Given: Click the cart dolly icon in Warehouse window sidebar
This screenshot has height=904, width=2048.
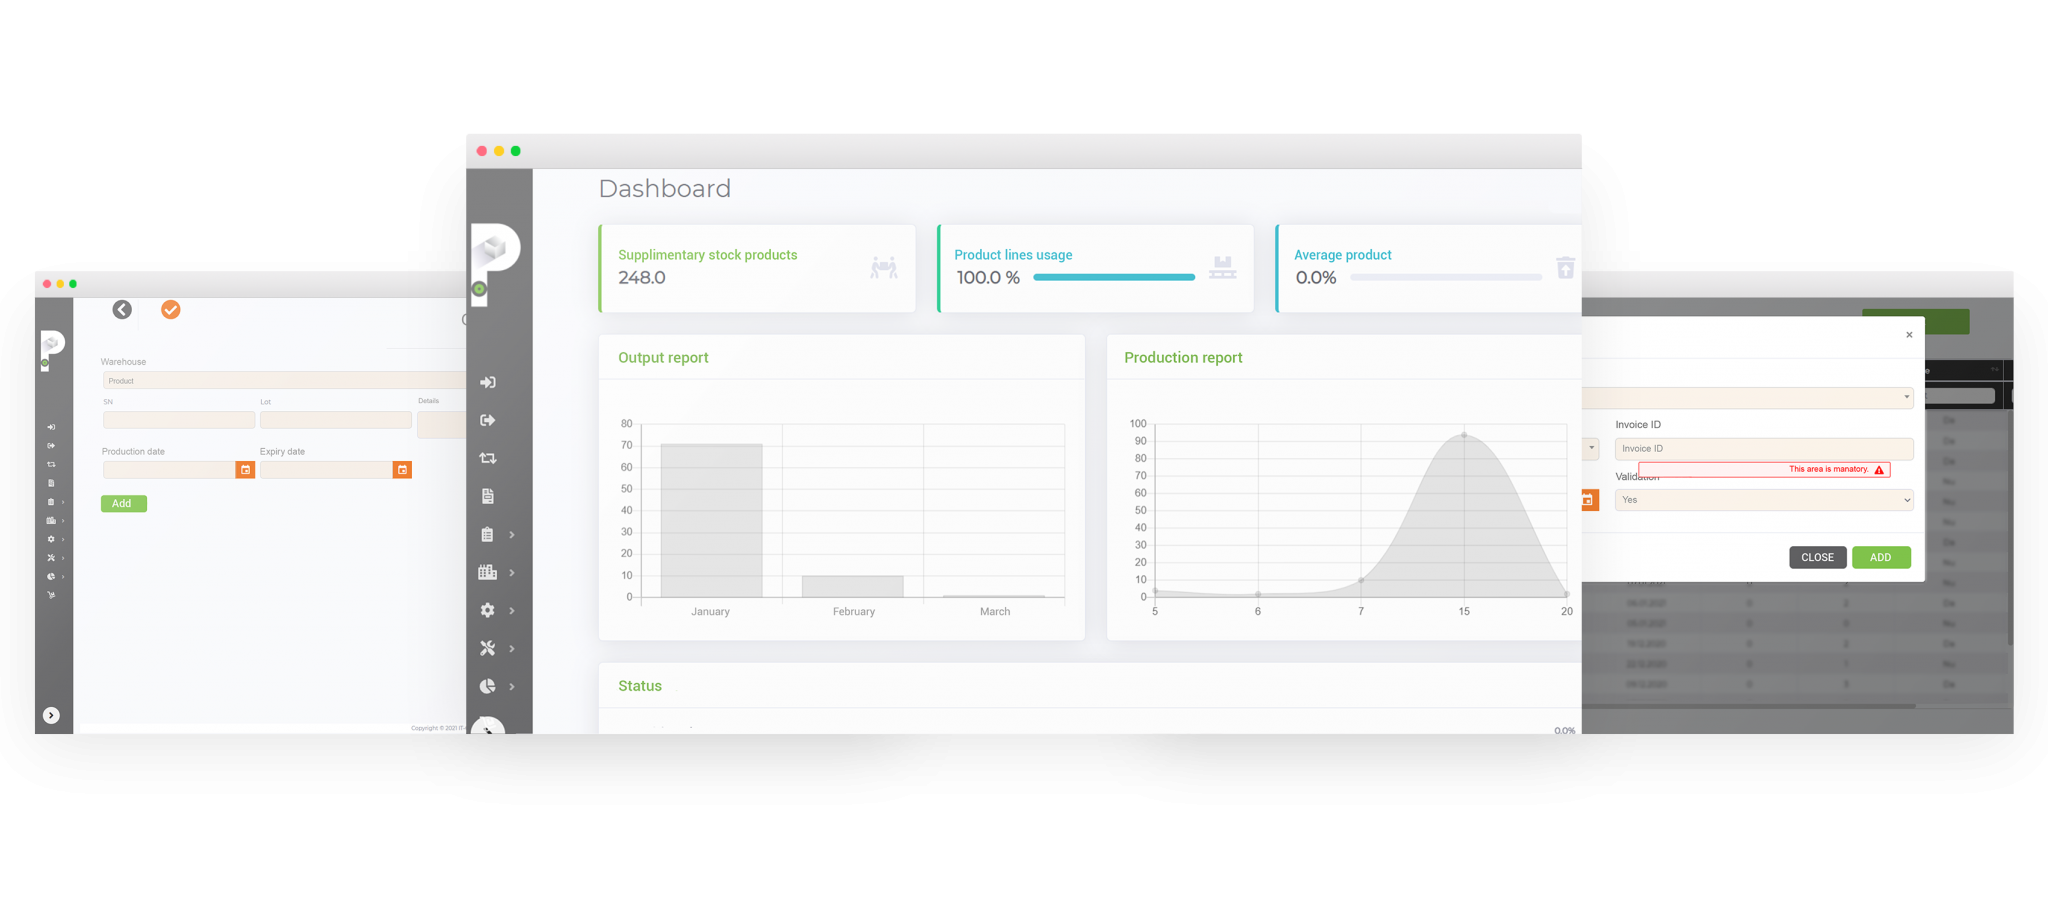Looking at the screenshot, I should click(x=51, y=595).
